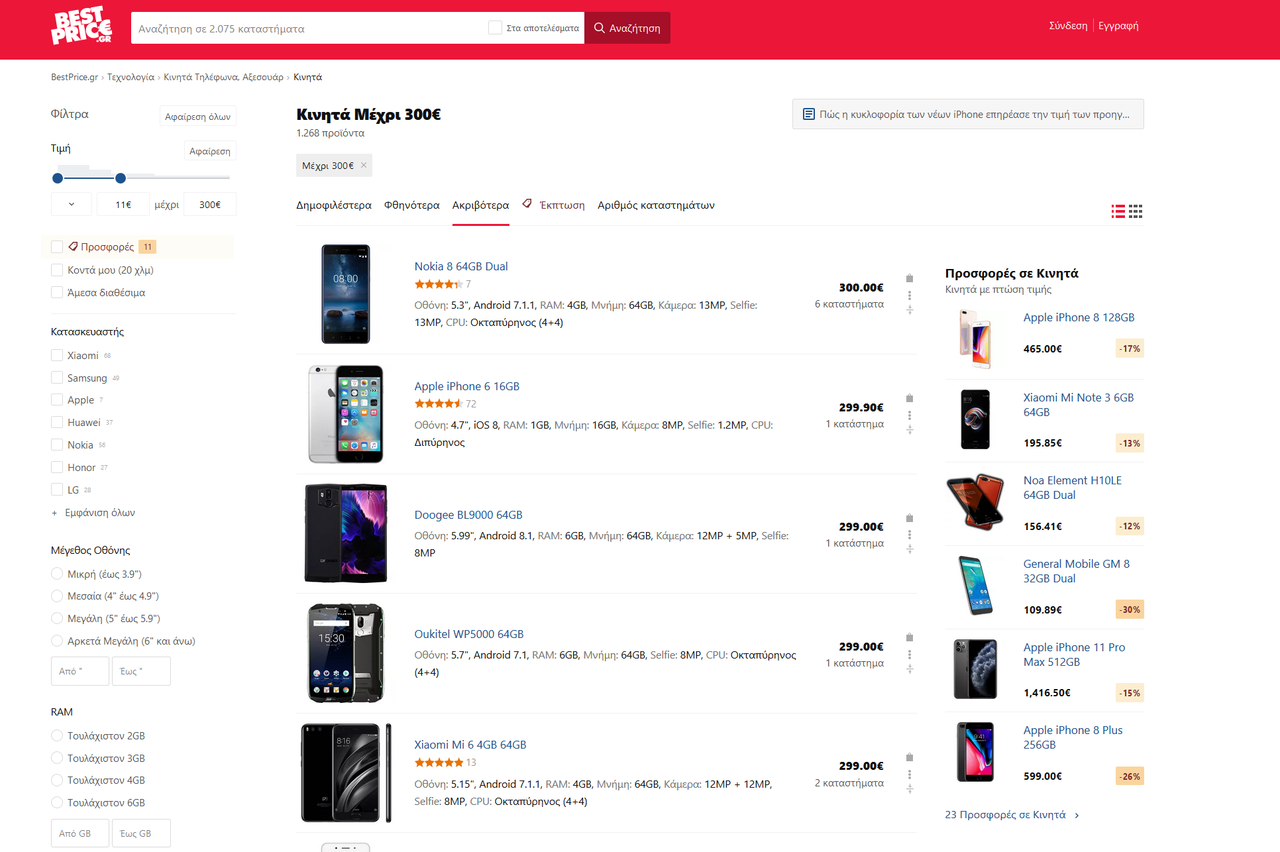Viewport: 1280px width, 852px height.
Task: Toggle Στα αποτελέσματα checkbox in search bar
Action: coord(495,28)
